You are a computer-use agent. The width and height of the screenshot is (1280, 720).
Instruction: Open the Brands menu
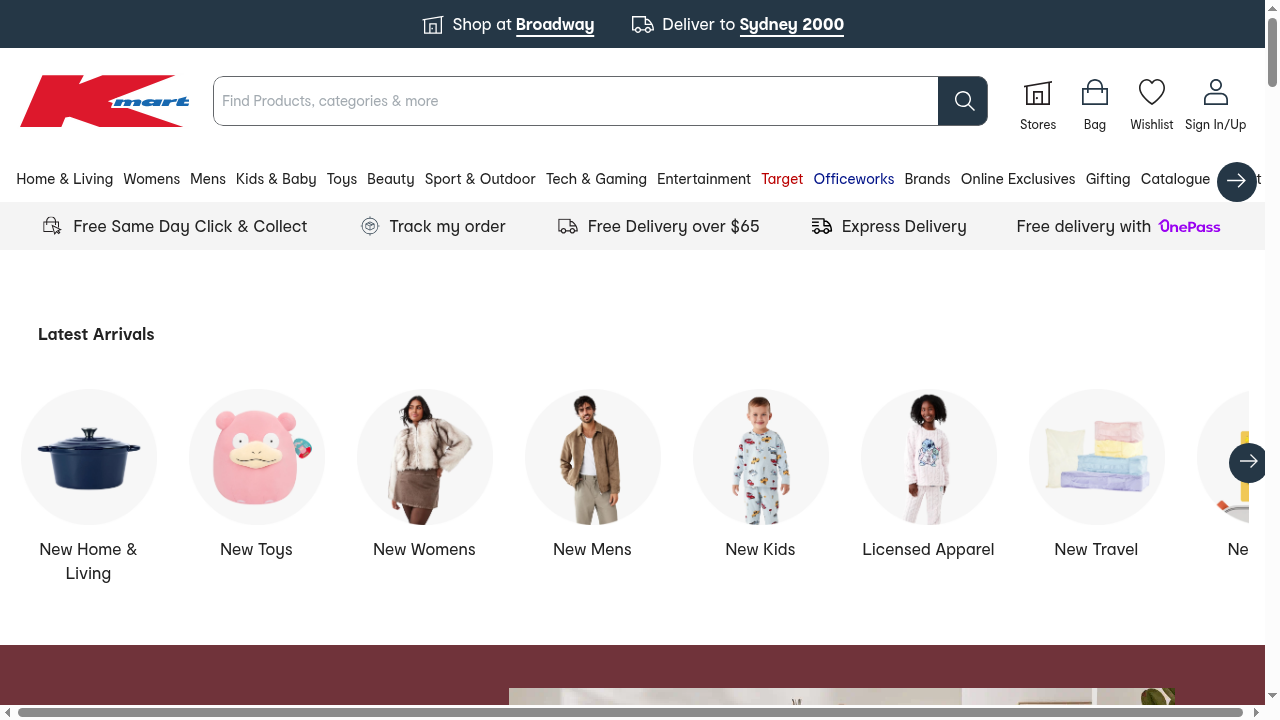tap(927, 179)
